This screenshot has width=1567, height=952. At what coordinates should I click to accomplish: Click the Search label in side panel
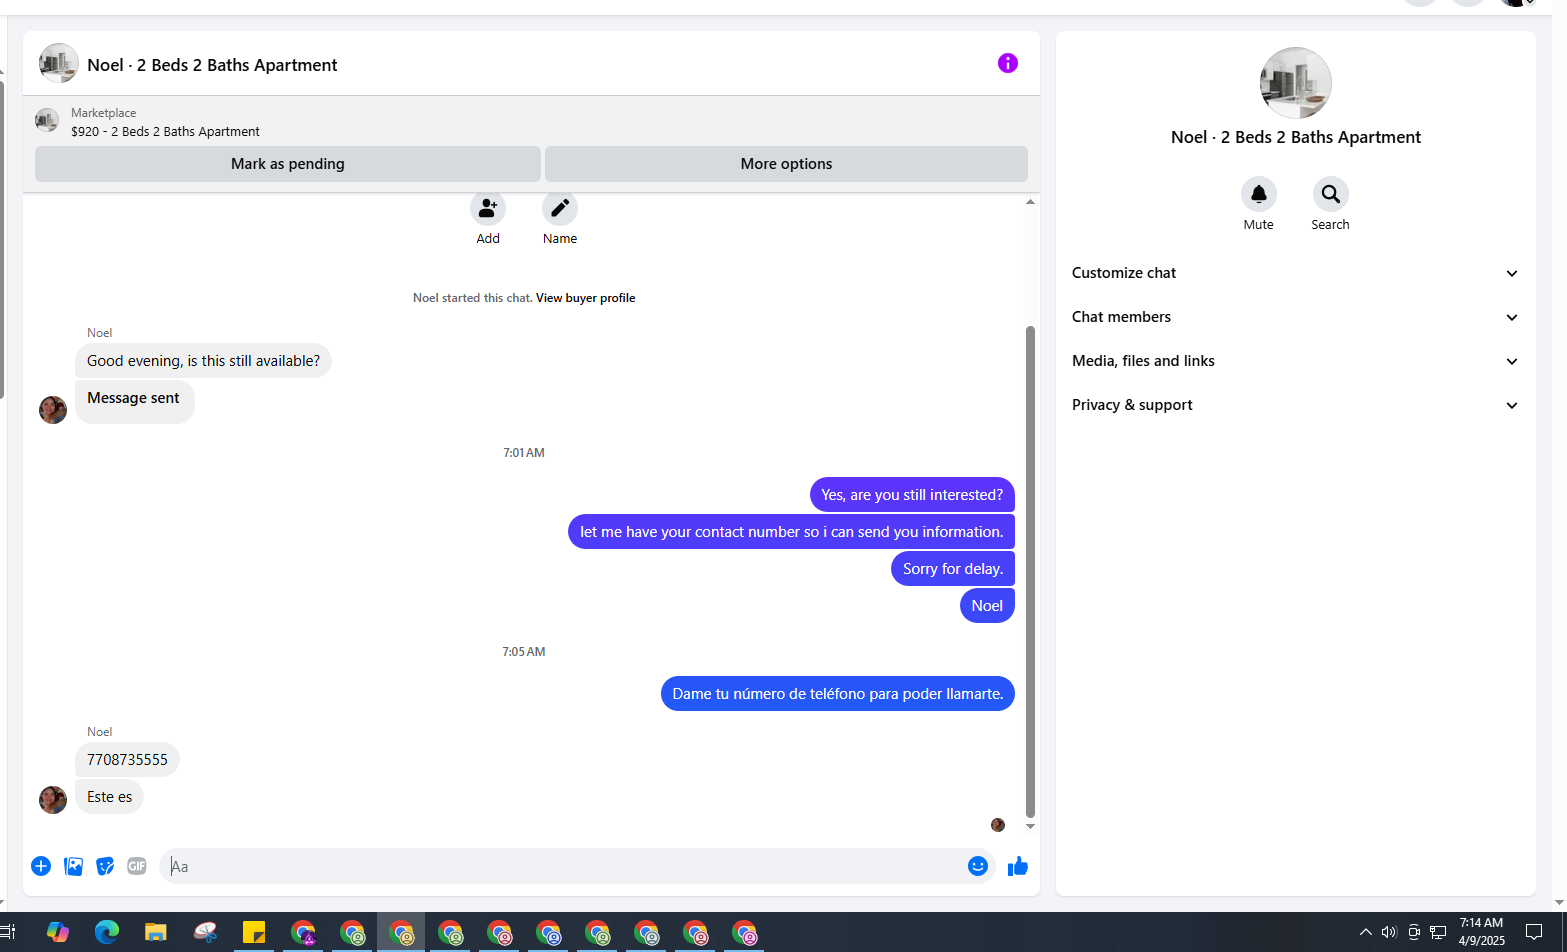pos(1330,225)
